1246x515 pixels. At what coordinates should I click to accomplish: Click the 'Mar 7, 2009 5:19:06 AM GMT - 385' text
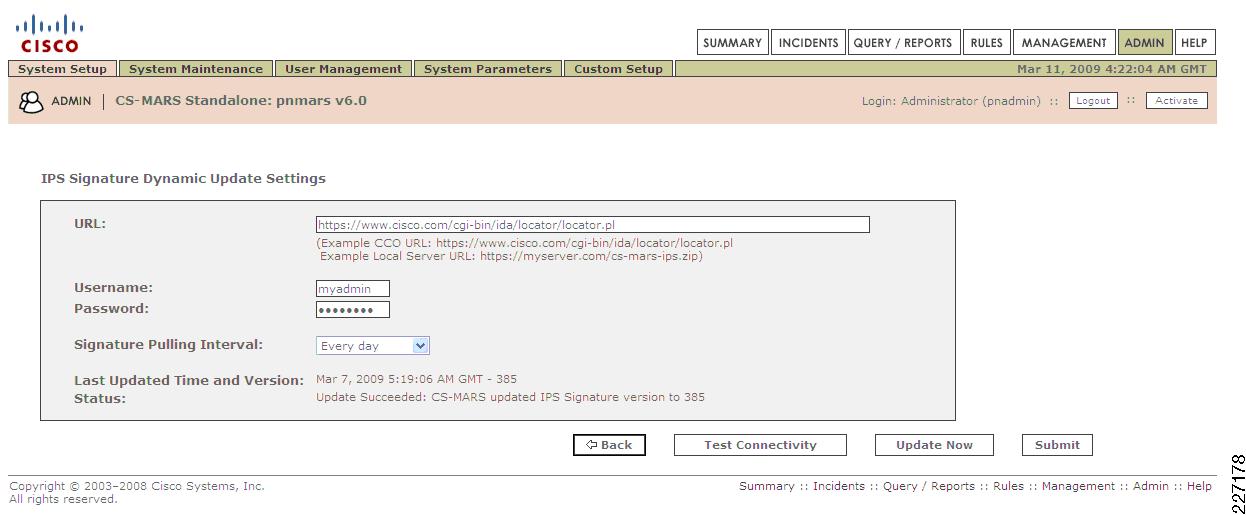[x=416, y=379]
